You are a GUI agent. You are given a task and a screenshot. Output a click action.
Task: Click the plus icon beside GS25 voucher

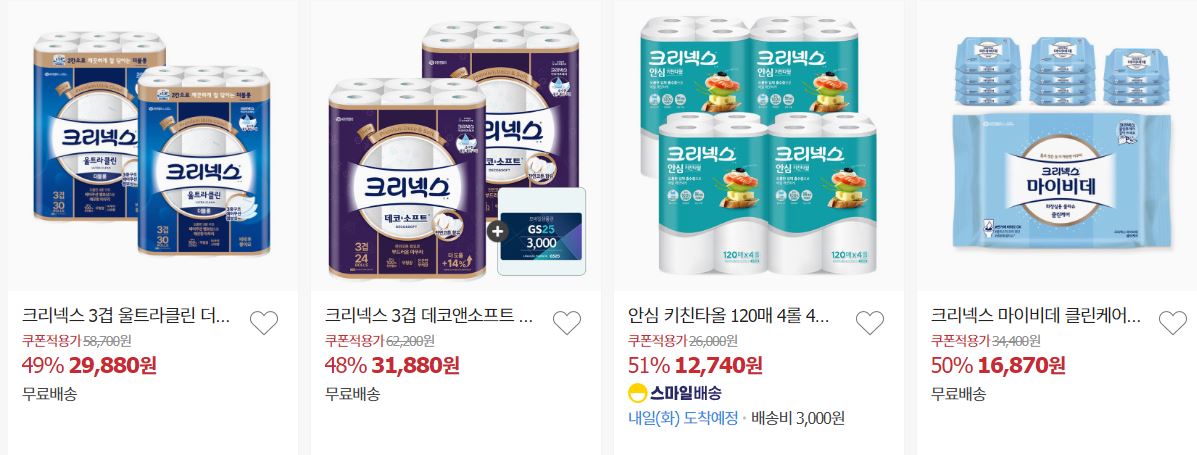click(498, 232)
